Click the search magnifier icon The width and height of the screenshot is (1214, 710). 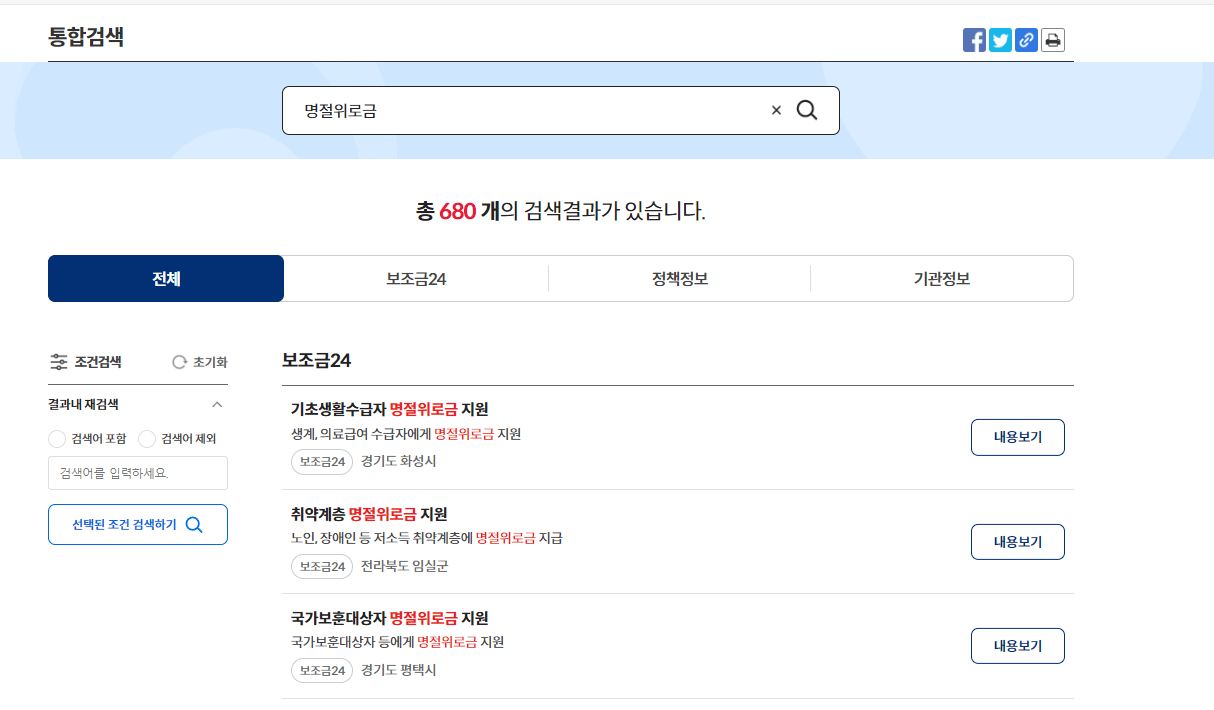tap(807, 110)
